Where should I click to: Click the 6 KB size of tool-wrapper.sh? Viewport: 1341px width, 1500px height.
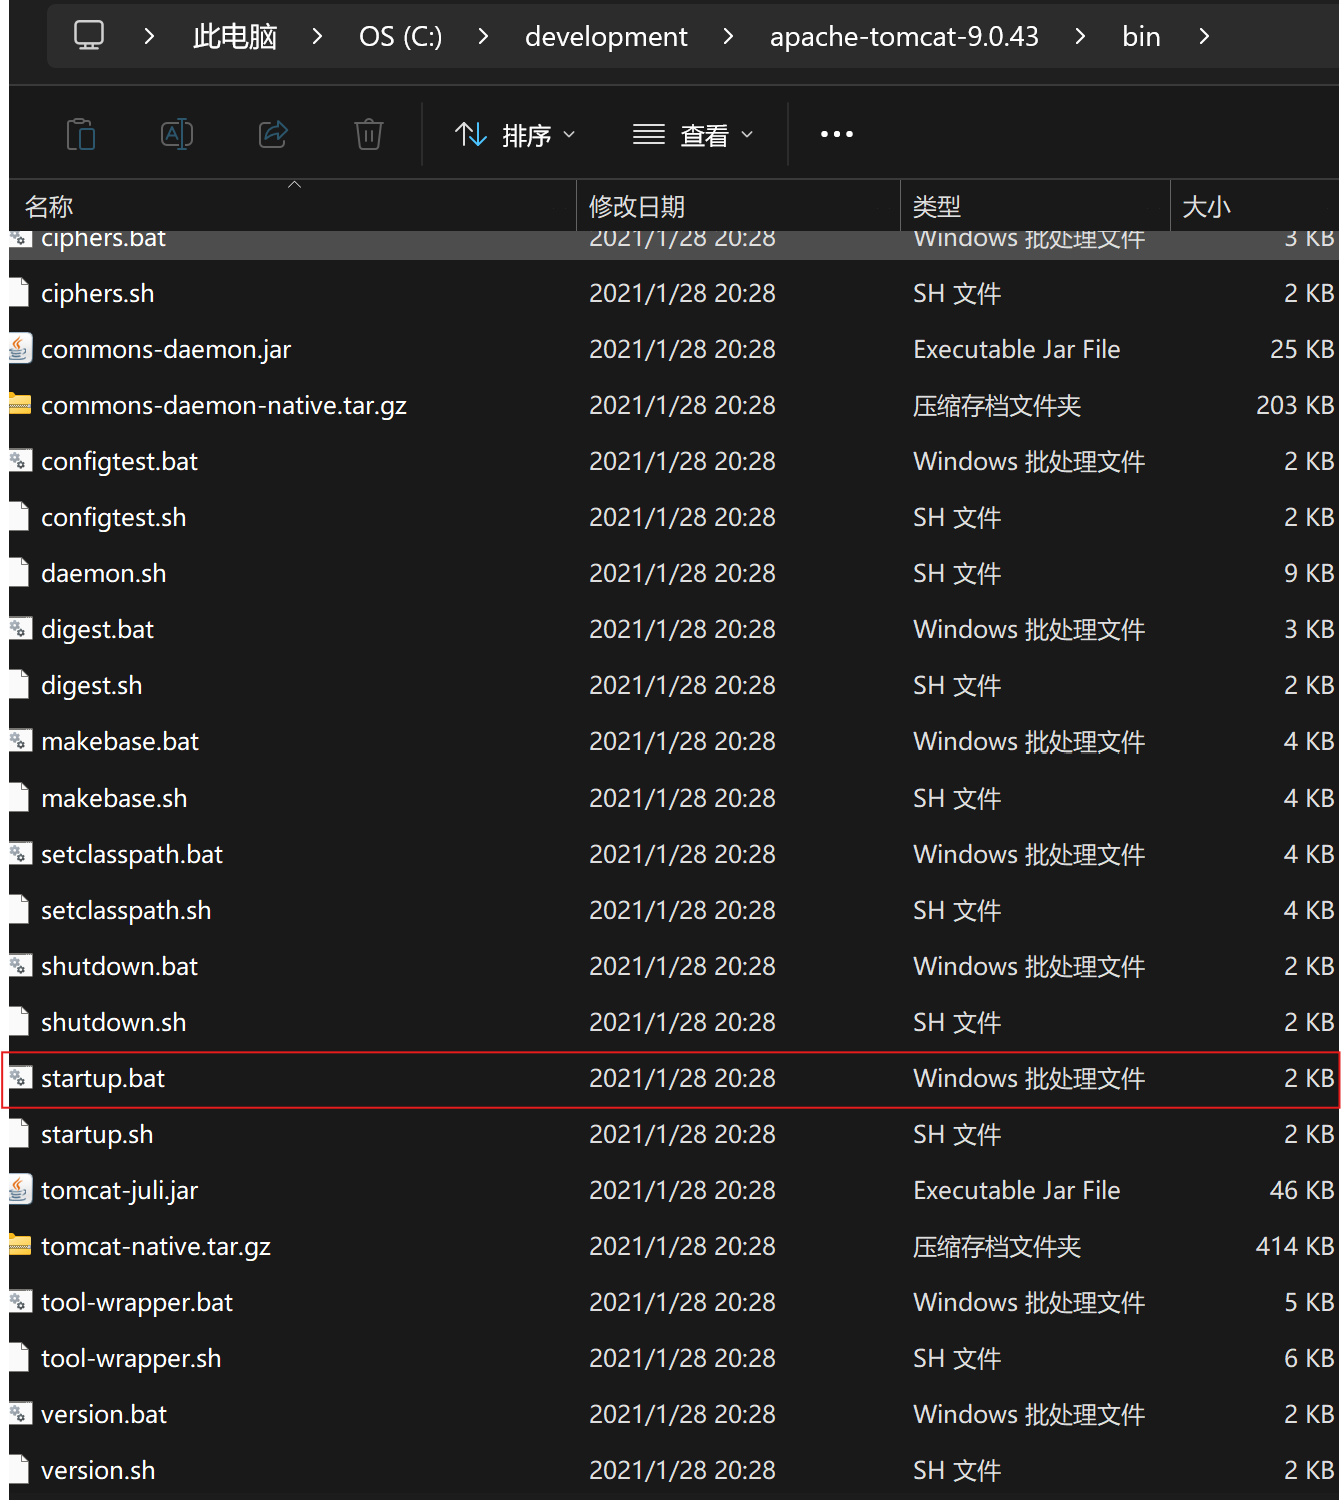pos(1309,1358)
